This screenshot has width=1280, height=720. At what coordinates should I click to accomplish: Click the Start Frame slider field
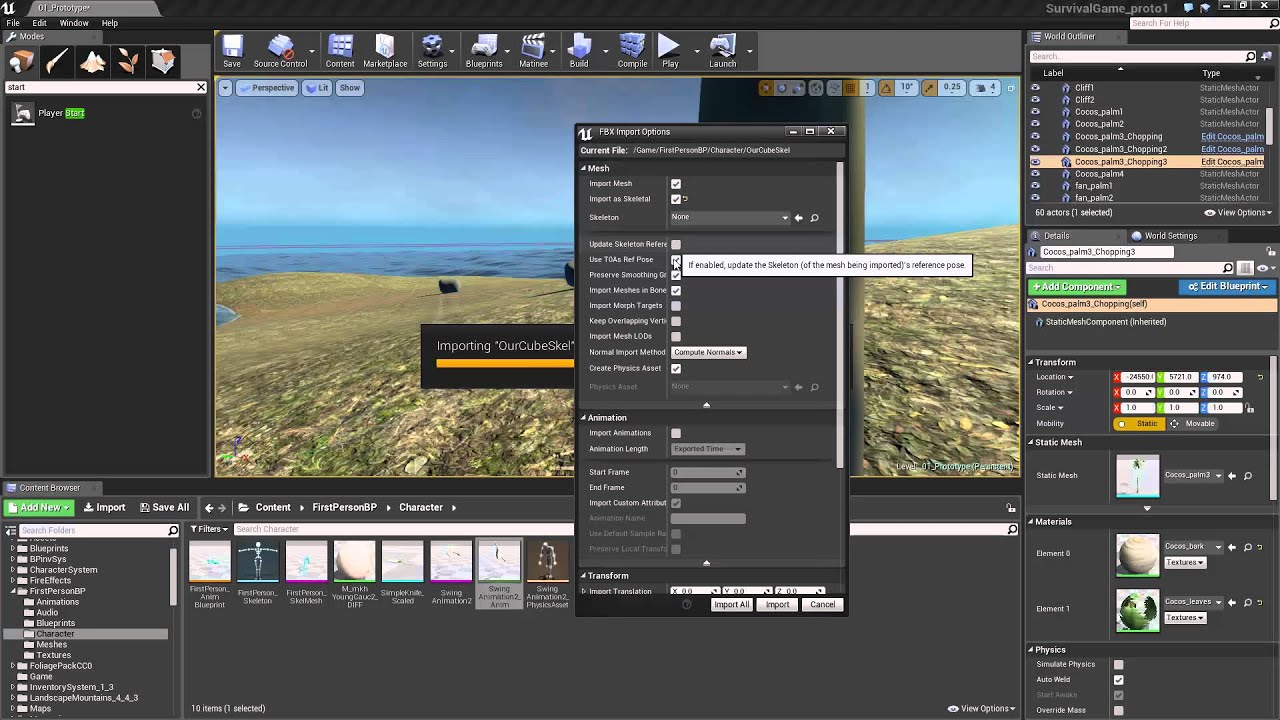click(x=707, y=472)
